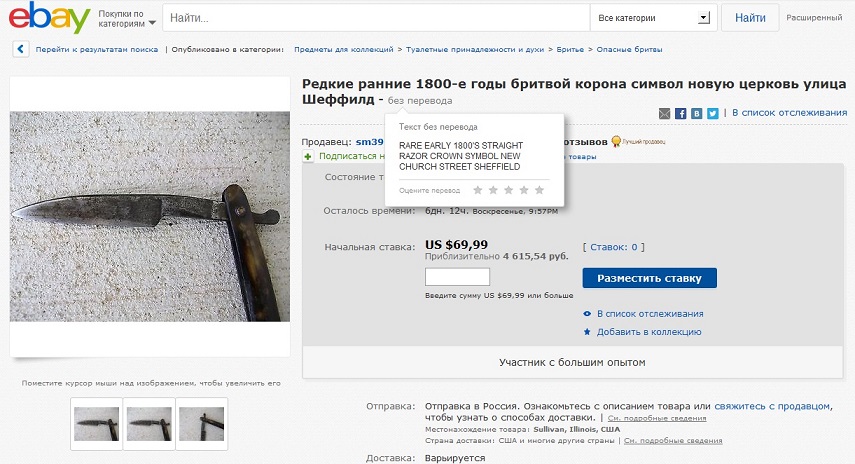This screenshot has height=464, width=855.
Task: Click the 'Найти' search button
Action: click(750, 18)
